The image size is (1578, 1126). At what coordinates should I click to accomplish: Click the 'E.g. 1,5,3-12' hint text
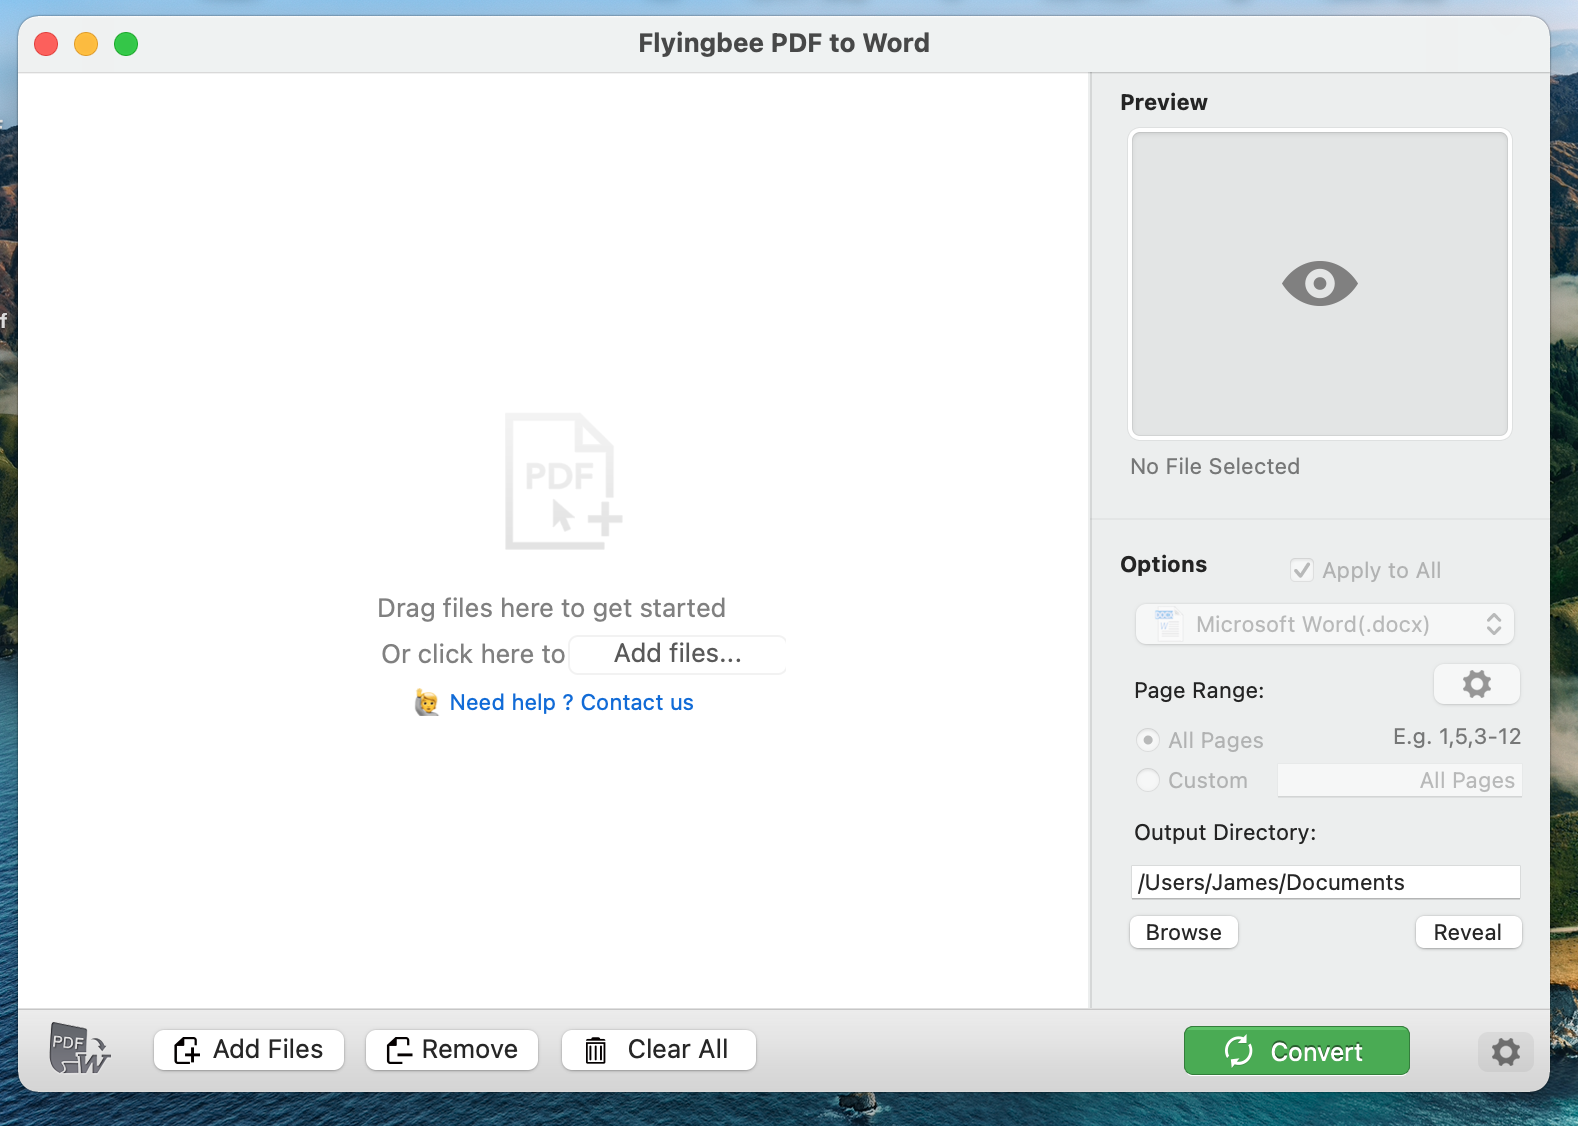point(1457,737)
